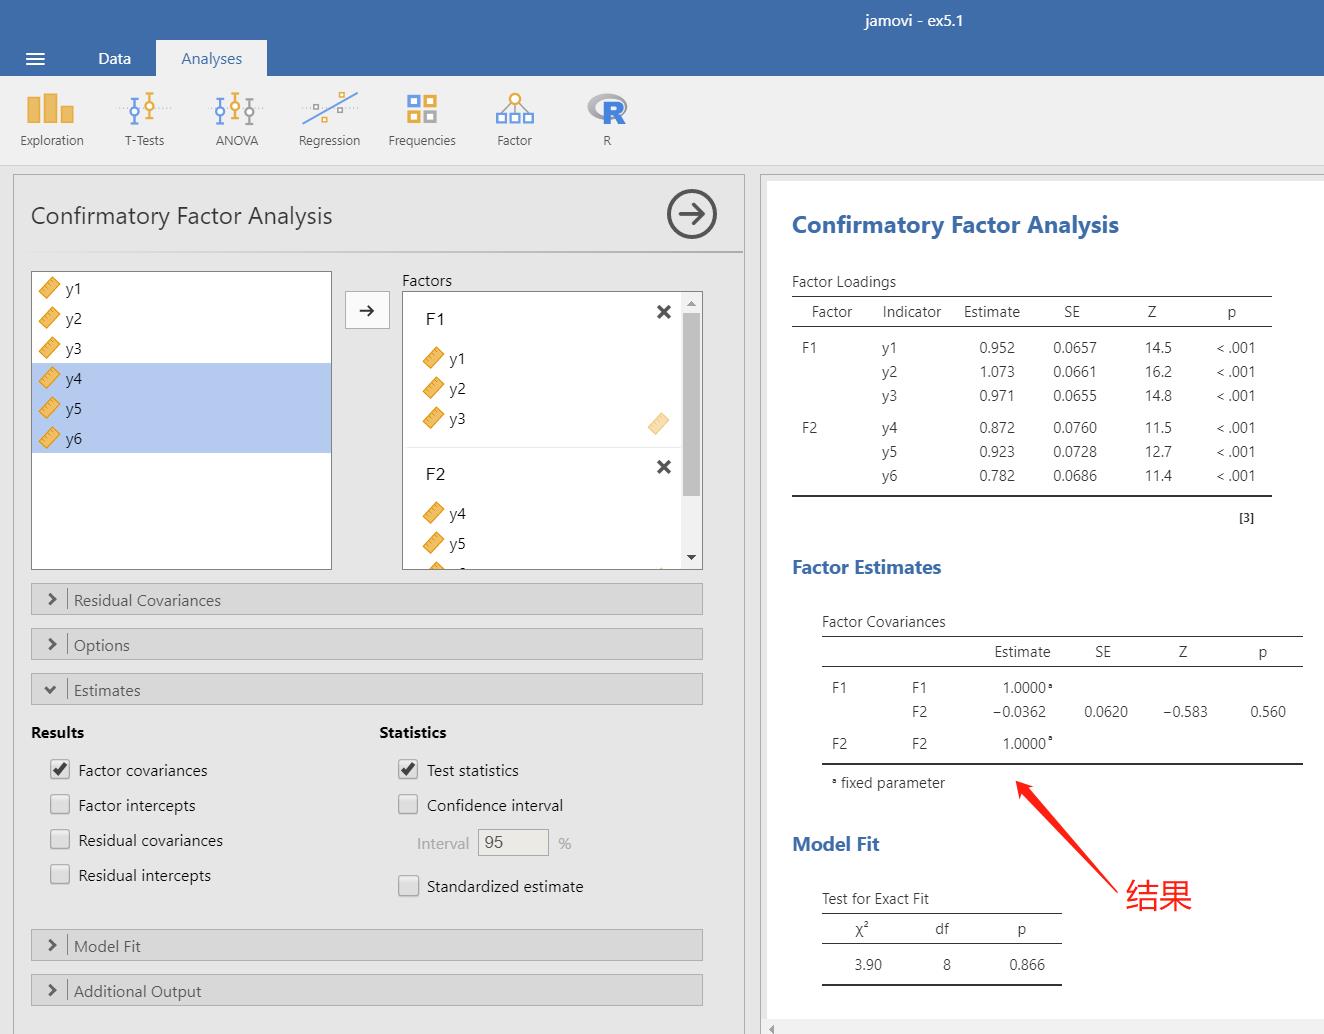Switch to the Data tab

114,58
